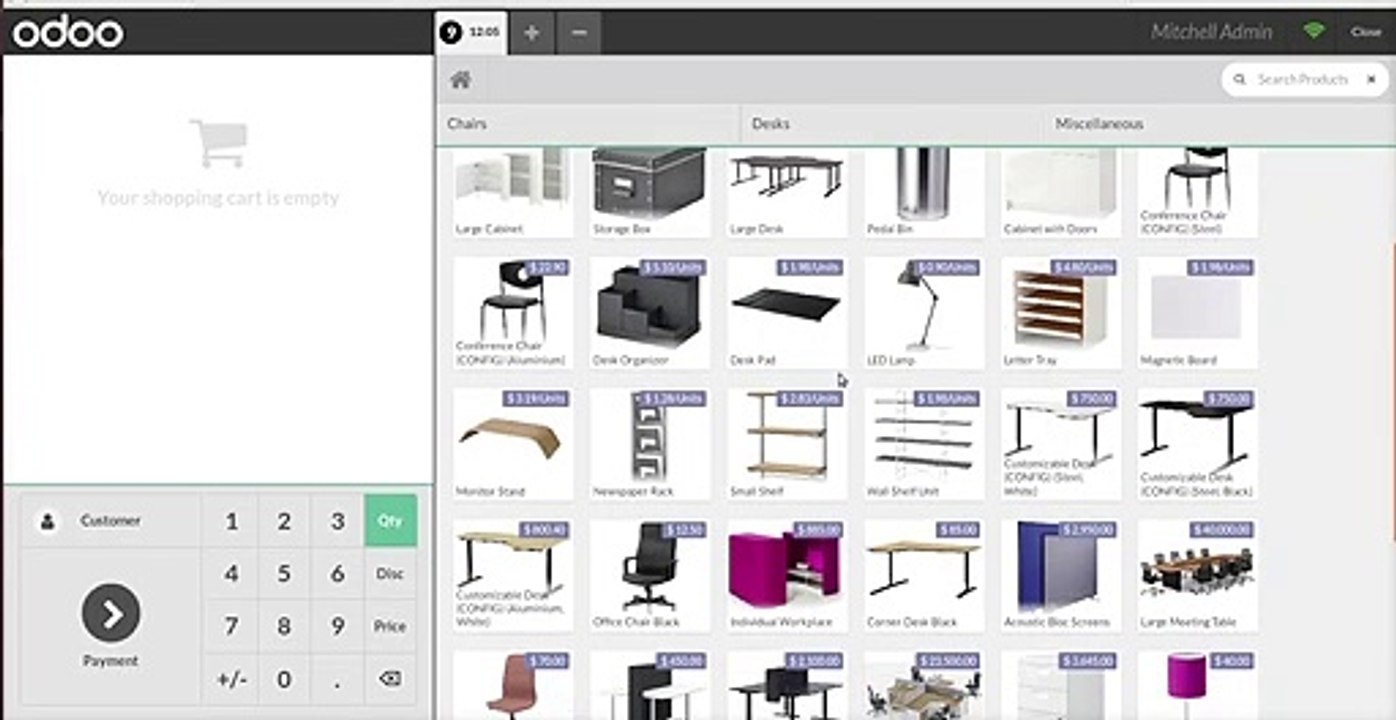
Task: Tap numpad key 1
Action: (x=231, y=521)
